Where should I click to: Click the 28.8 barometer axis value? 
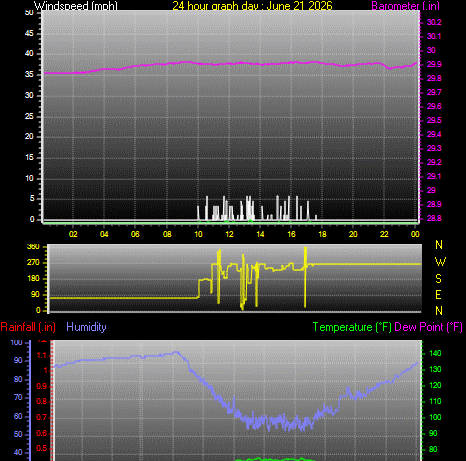pos(434,218)
